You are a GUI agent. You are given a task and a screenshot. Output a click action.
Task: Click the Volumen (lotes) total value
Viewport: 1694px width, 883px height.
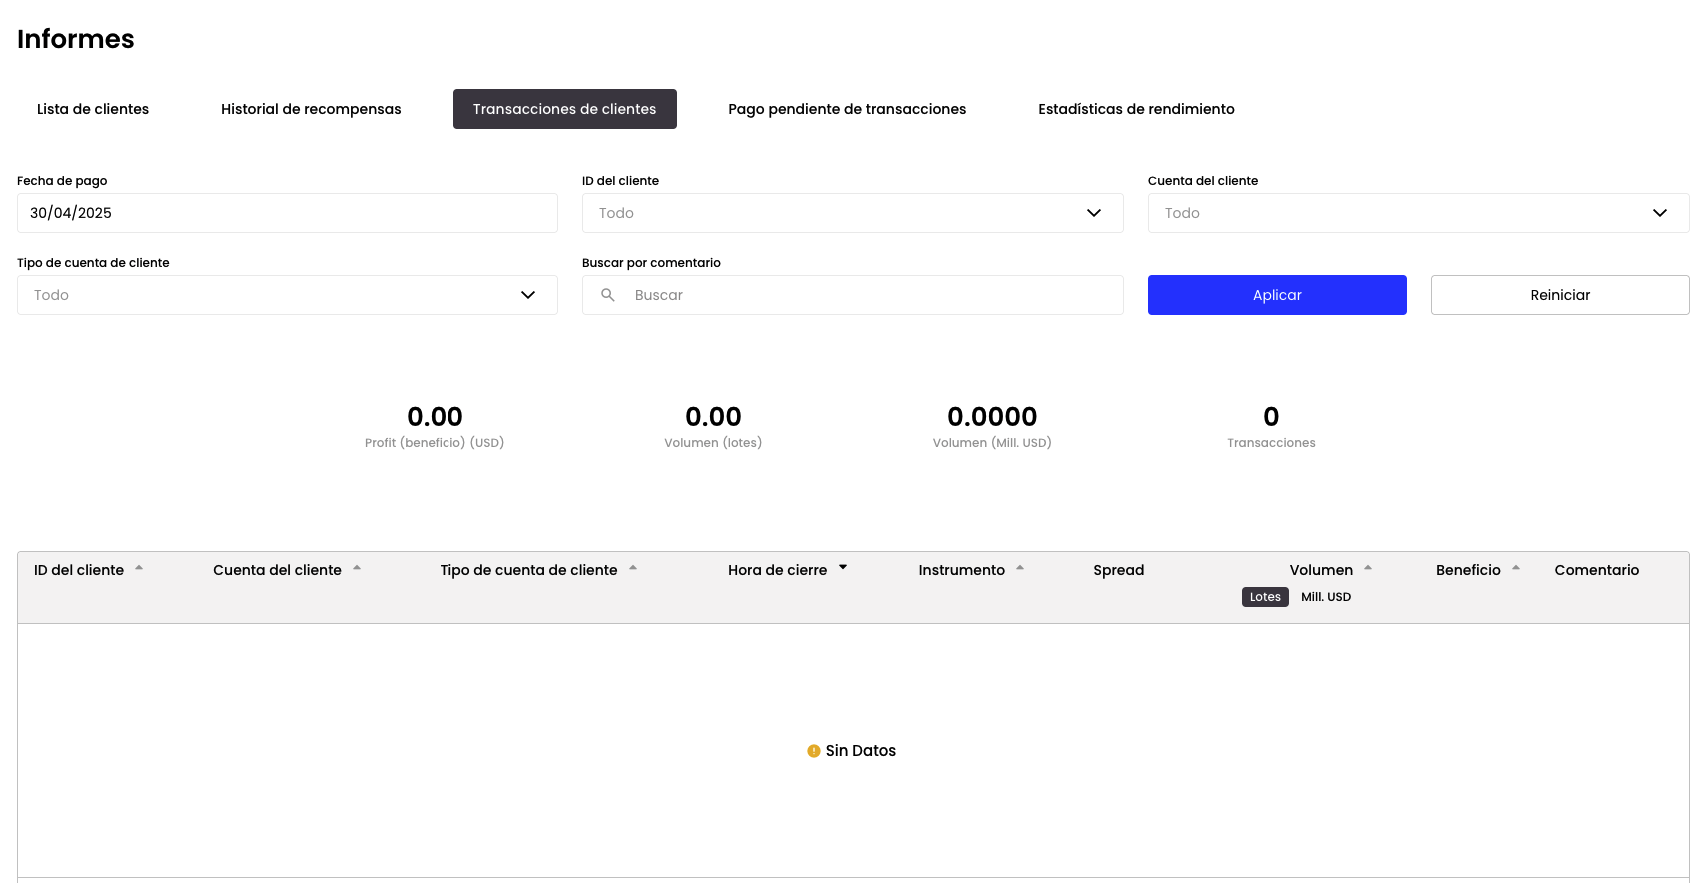click(x=713, y=416)
